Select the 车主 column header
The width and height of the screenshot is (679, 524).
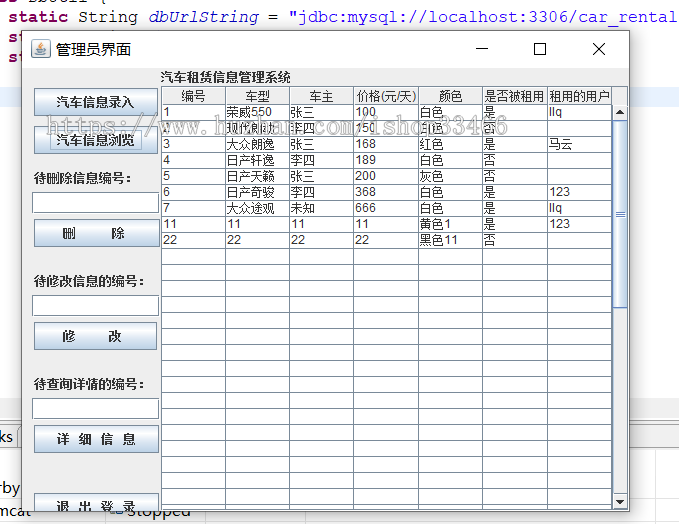point(321,96)
